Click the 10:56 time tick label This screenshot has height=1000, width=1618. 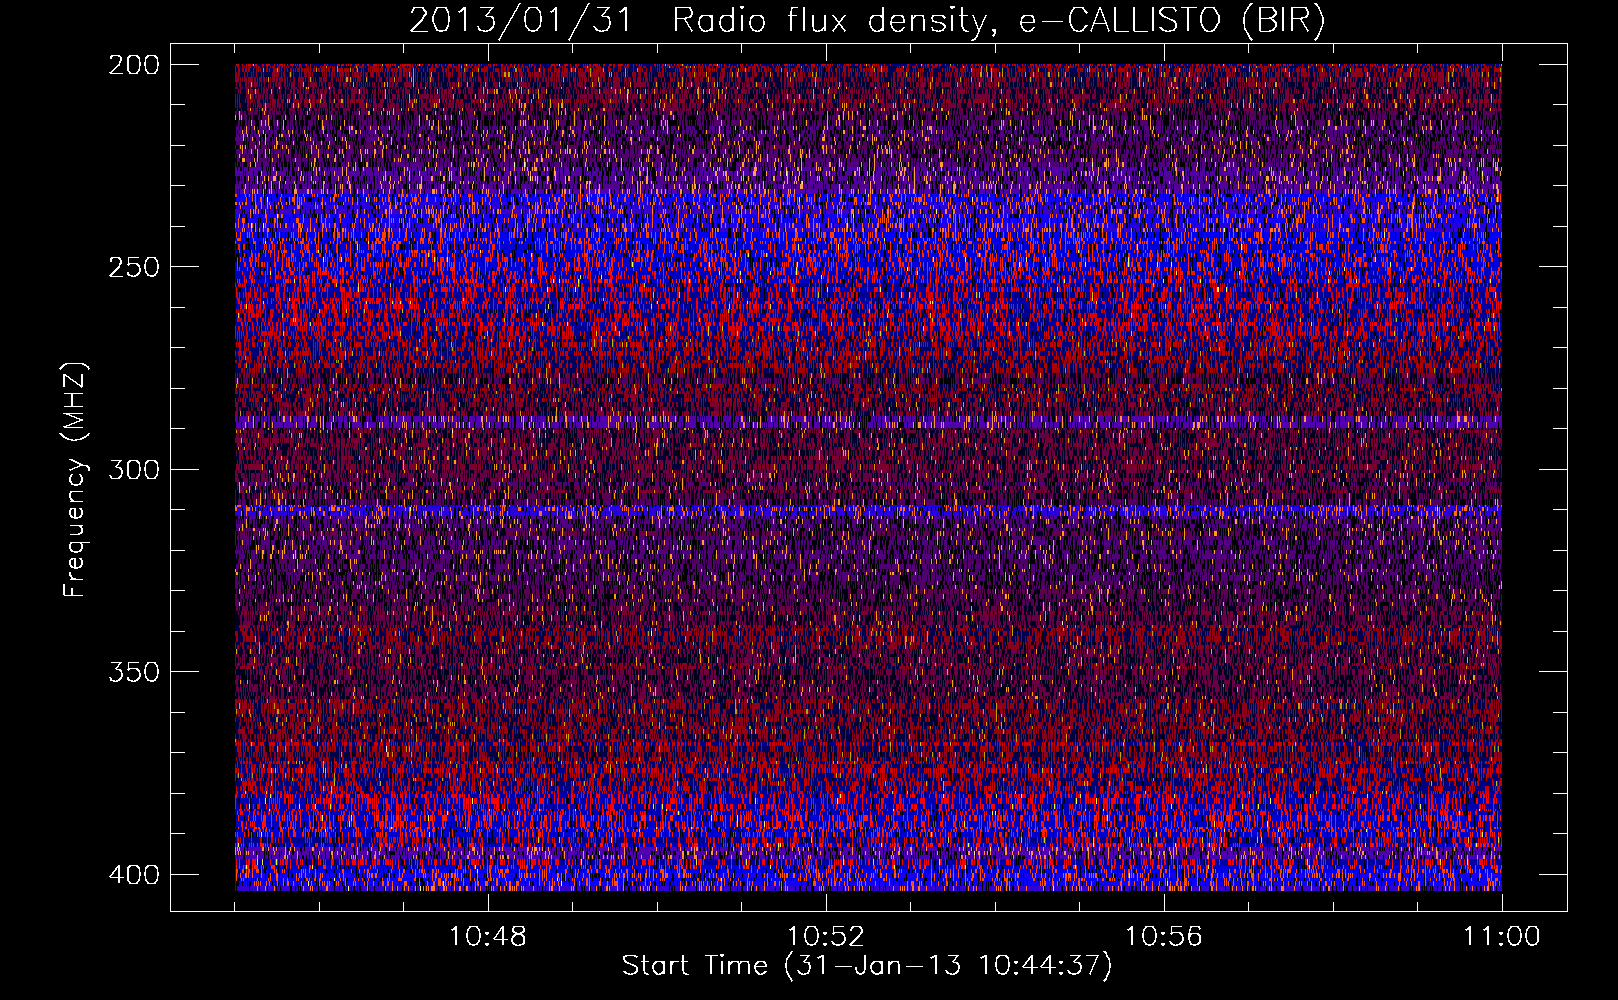click(x=1164, y=936)
